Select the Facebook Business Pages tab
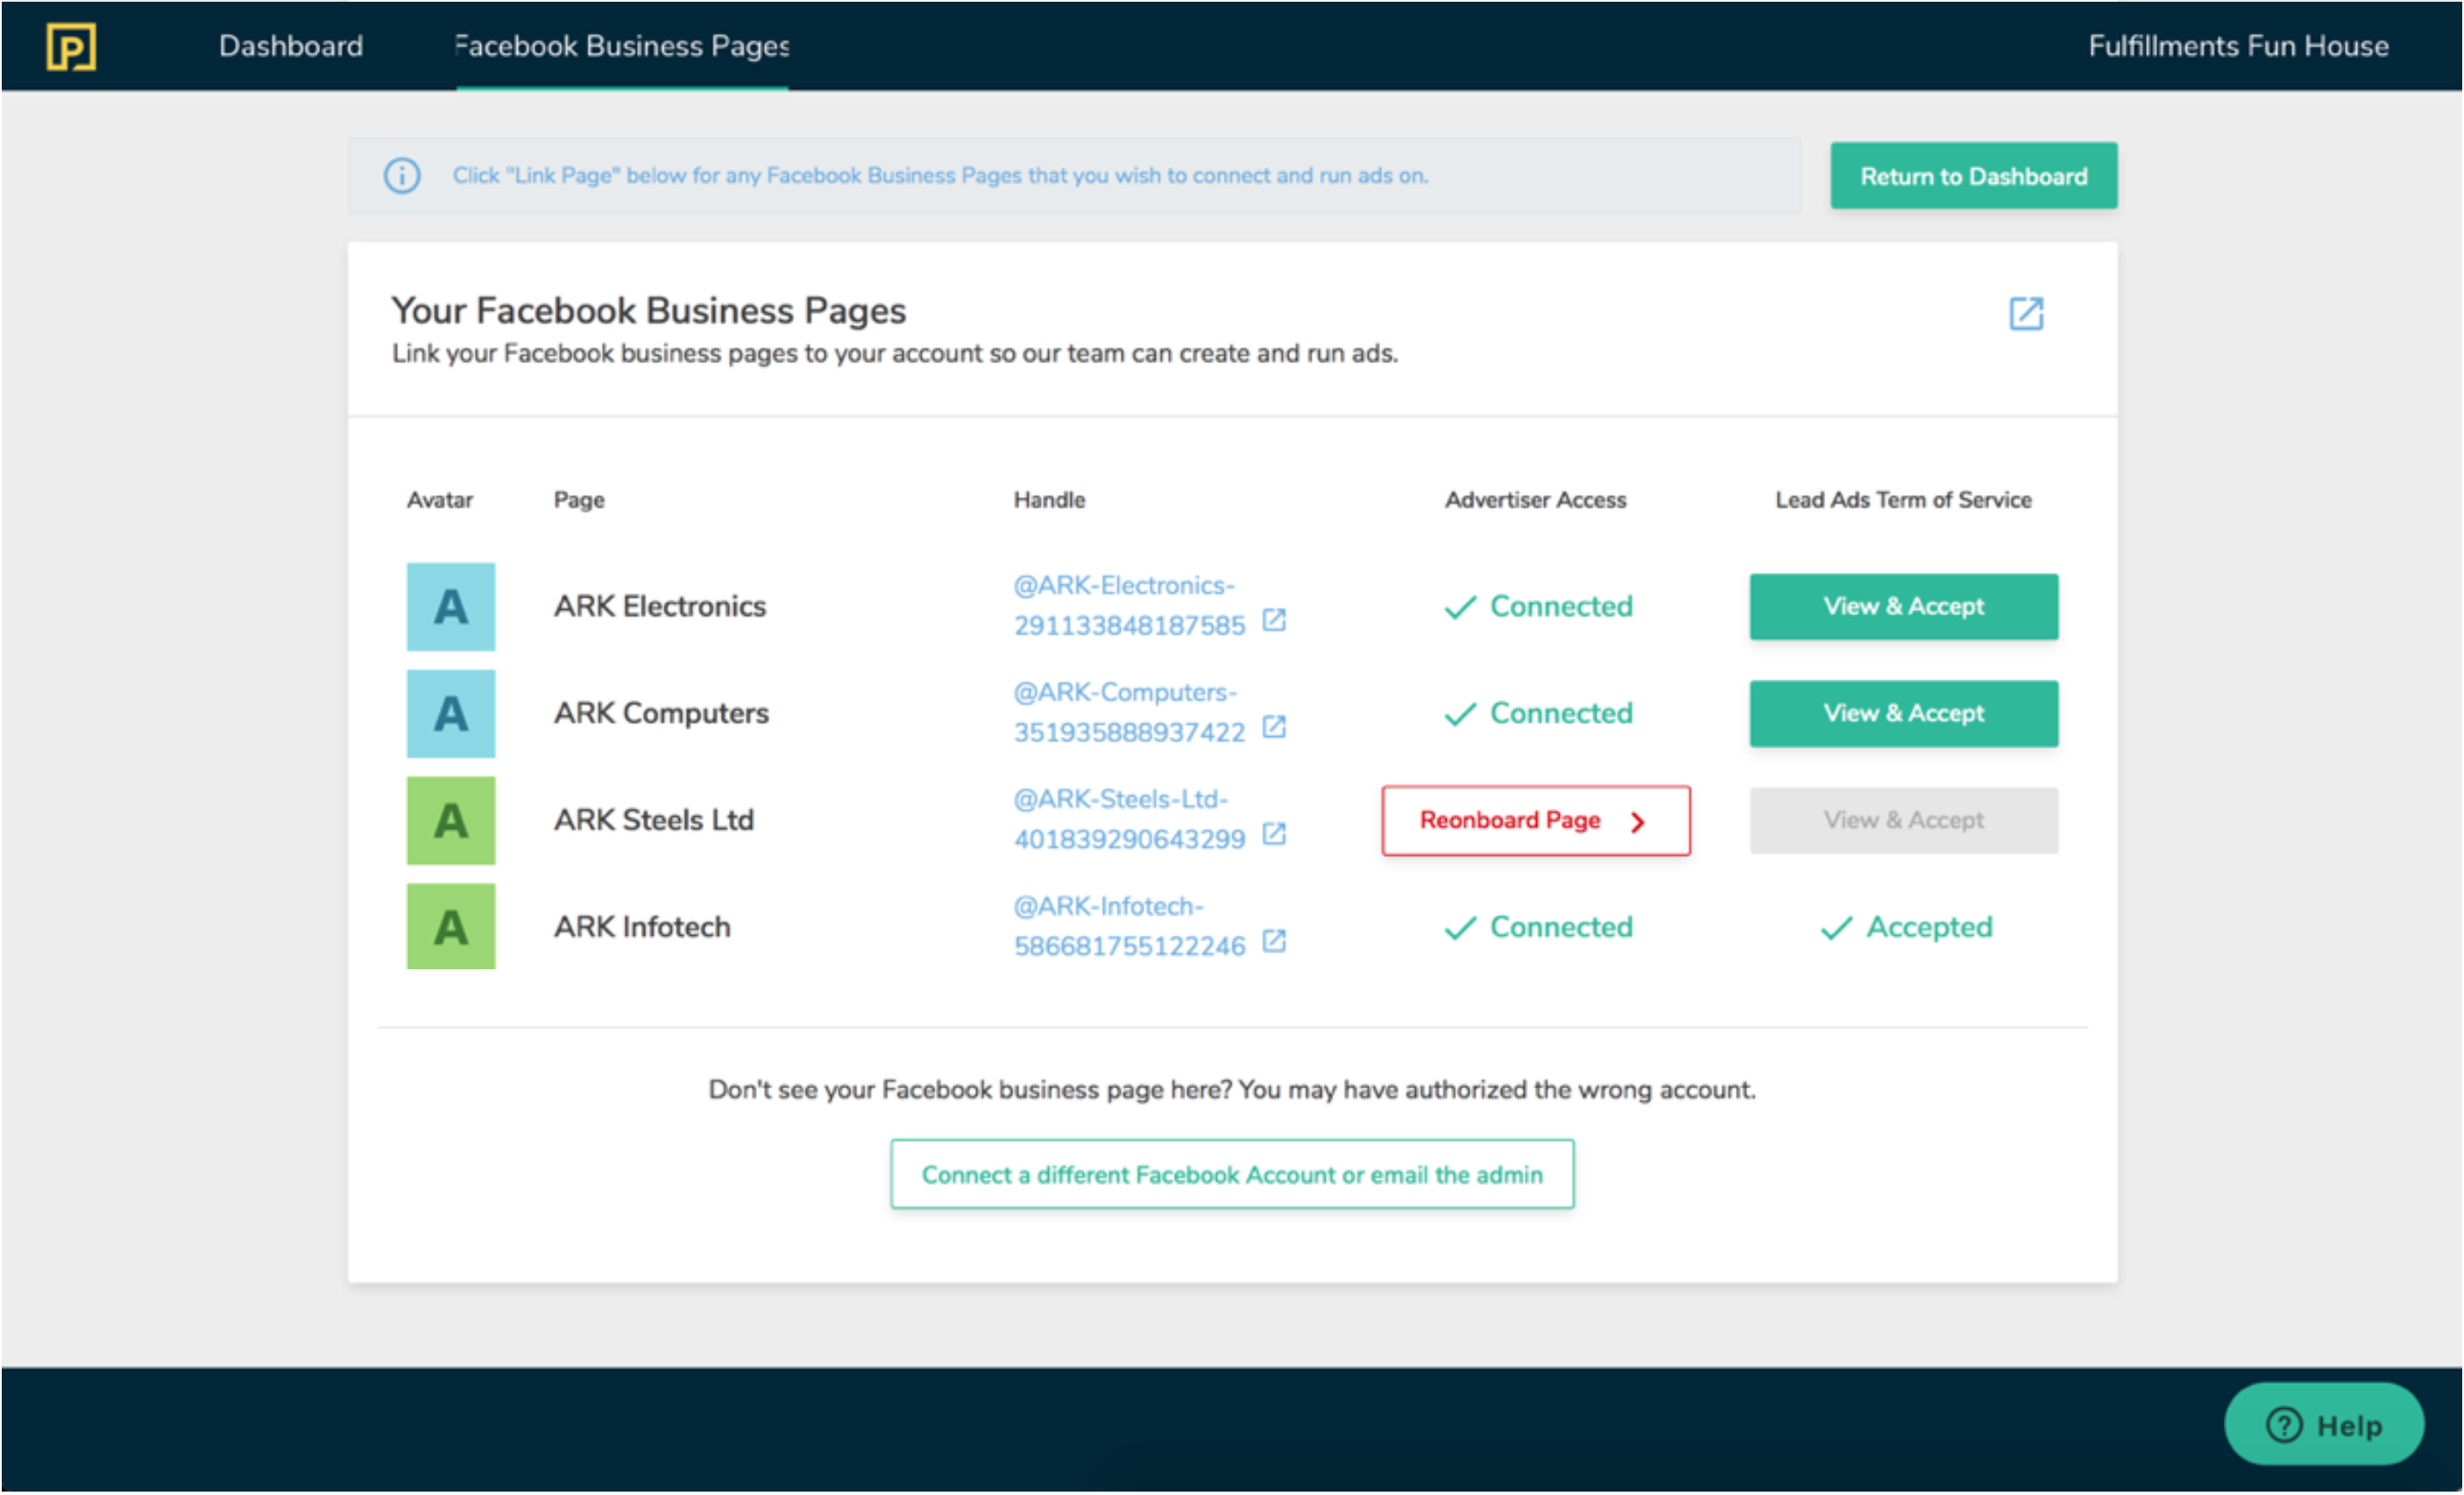 point(622,46)
